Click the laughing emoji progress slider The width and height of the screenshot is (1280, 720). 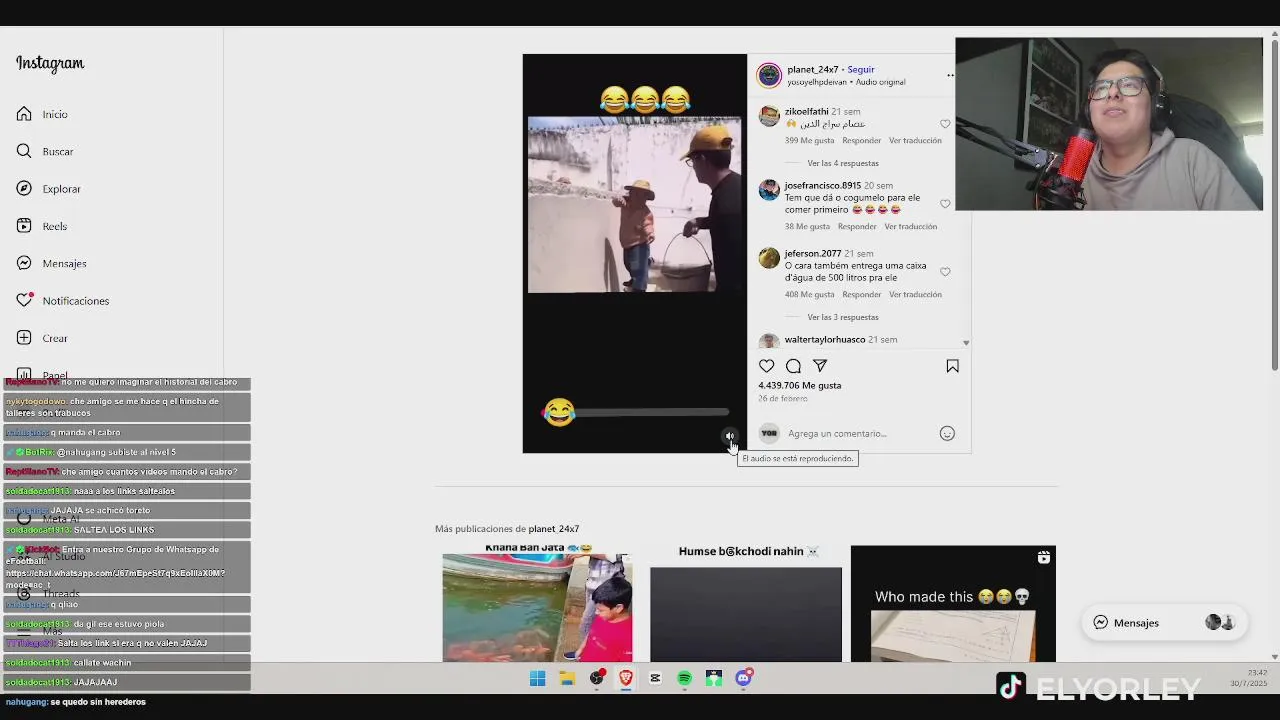[x=635, y=412]
